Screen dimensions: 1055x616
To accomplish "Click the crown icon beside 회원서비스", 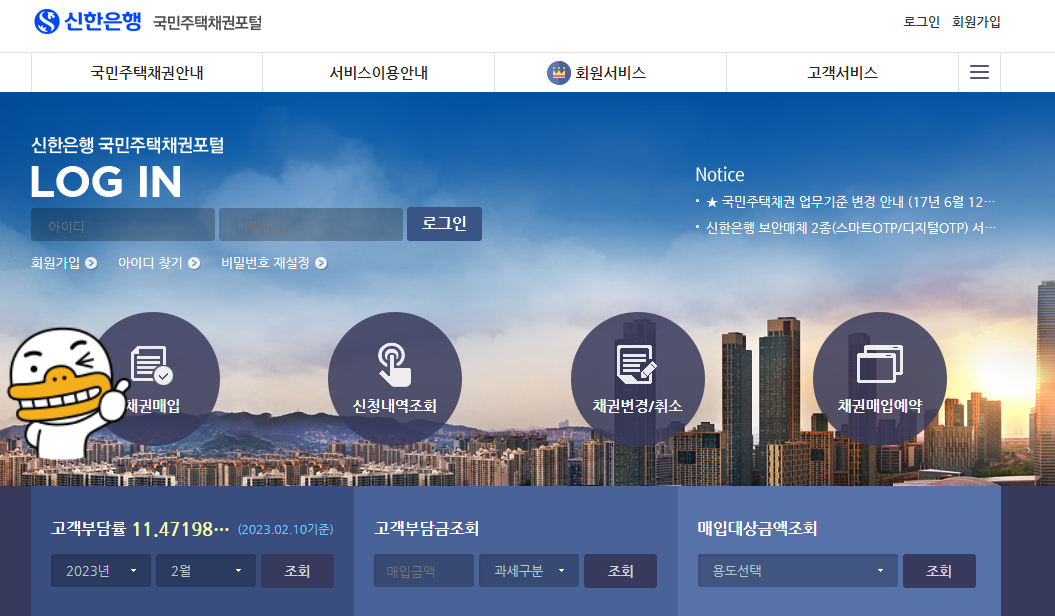I will click(x=558, y=73).
